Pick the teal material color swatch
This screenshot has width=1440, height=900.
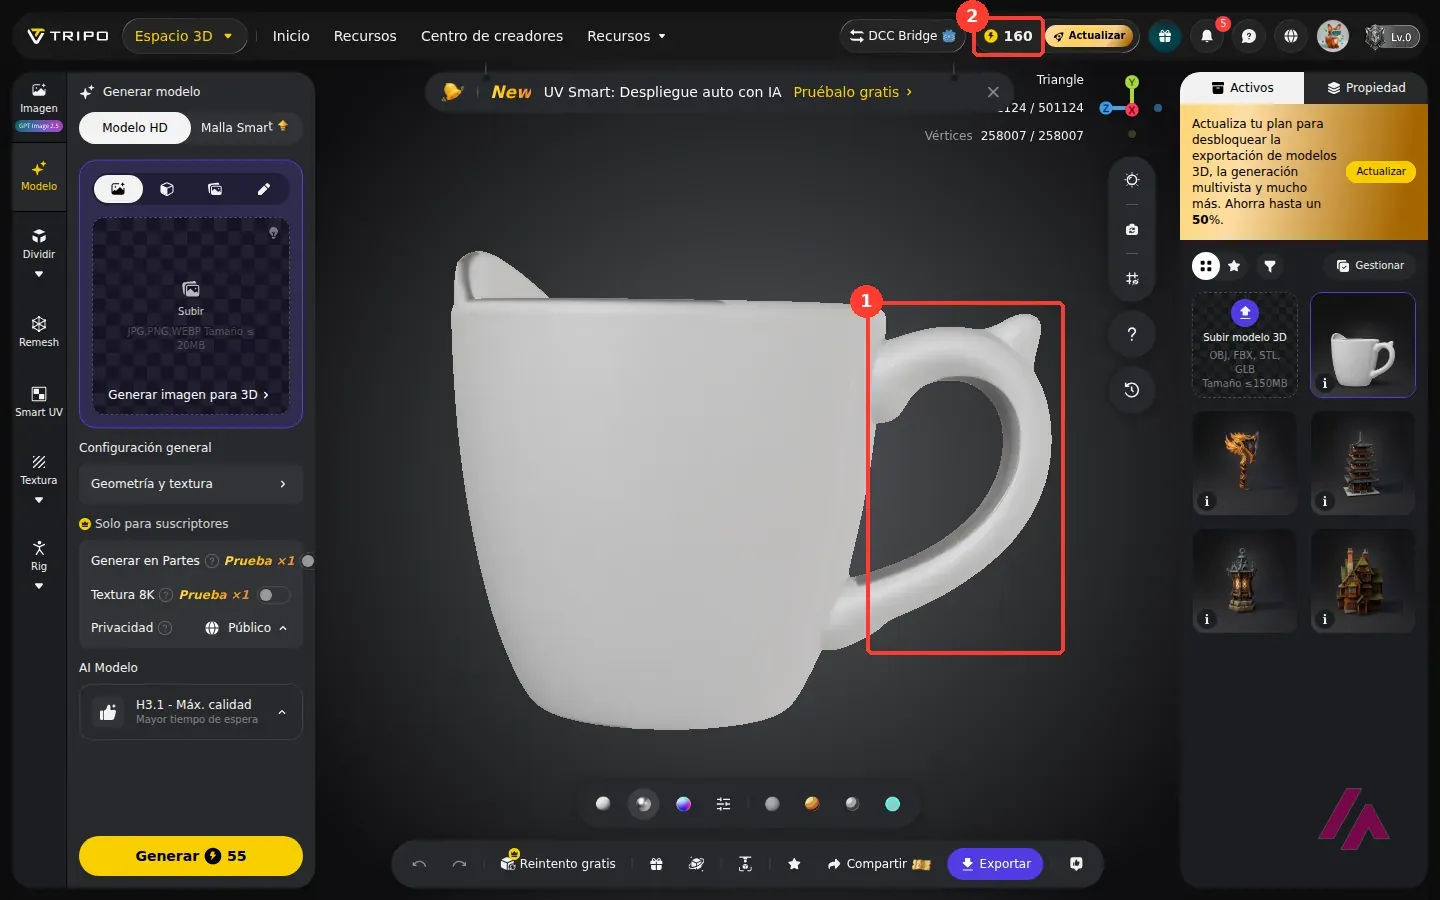click(893, 804)
